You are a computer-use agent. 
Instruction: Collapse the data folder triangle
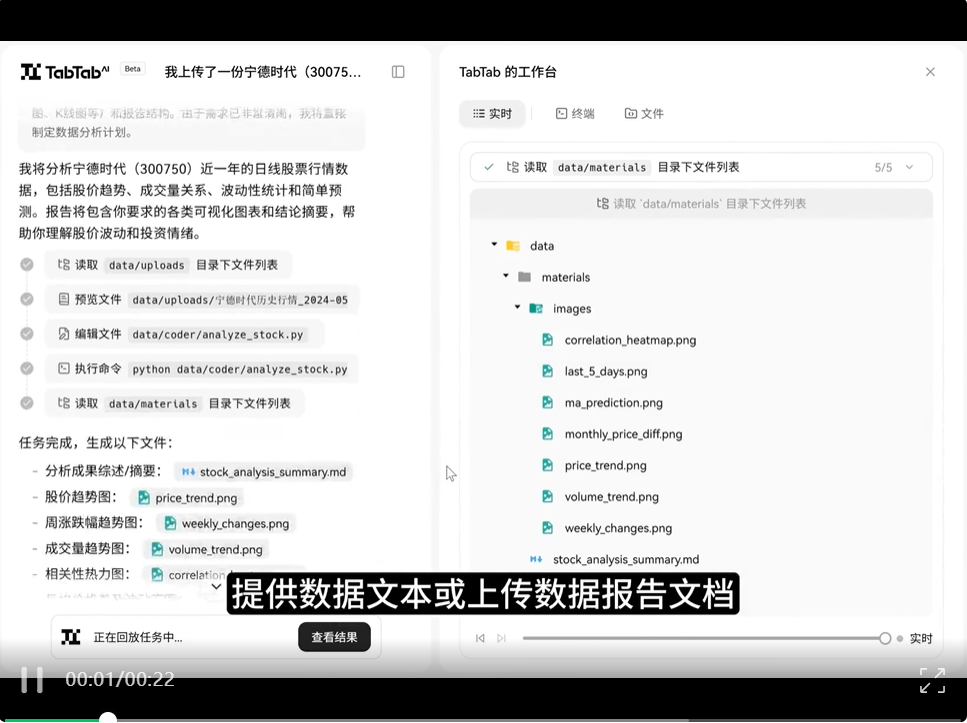(x=494, y=244)
